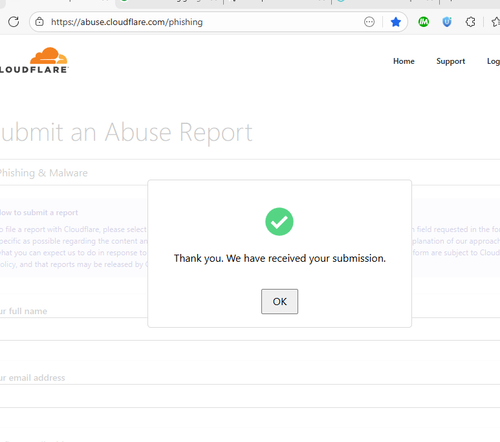The image size is (500, 442).
Task: Click the OK button in the dialog
Action: pos(279,301)
